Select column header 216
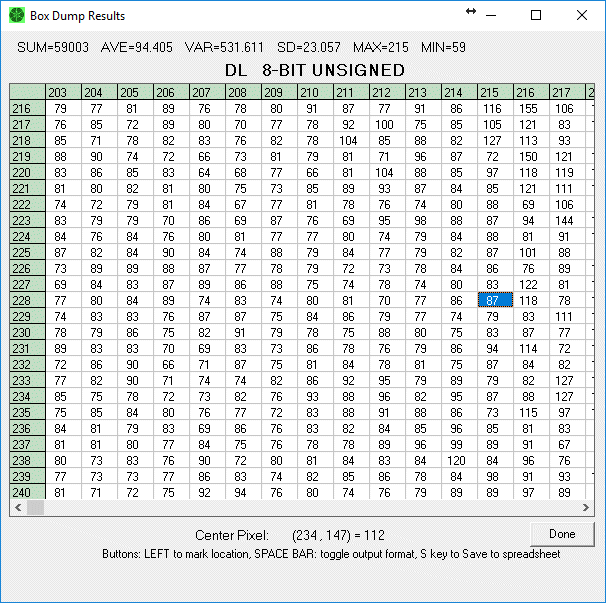This screenshot has width=606, height=603. (x=526, y=93)
